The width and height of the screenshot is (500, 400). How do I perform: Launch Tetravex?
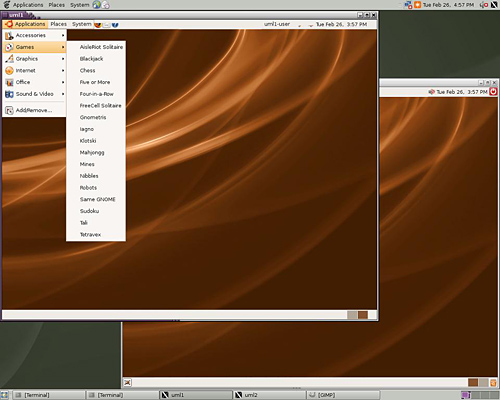click(96, 234)
